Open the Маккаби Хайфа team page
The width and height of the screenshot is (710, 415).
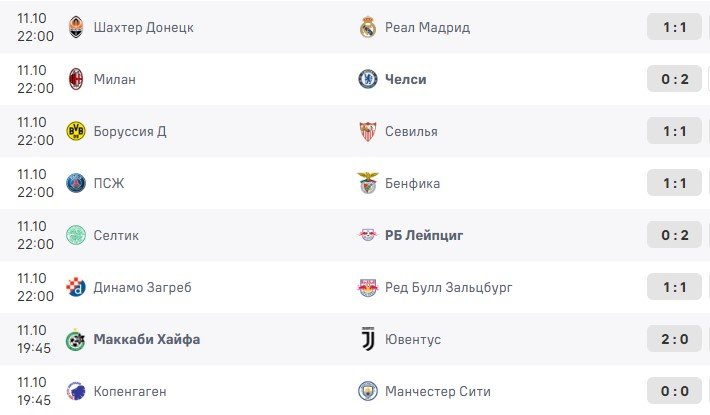[x=146, y=339]
